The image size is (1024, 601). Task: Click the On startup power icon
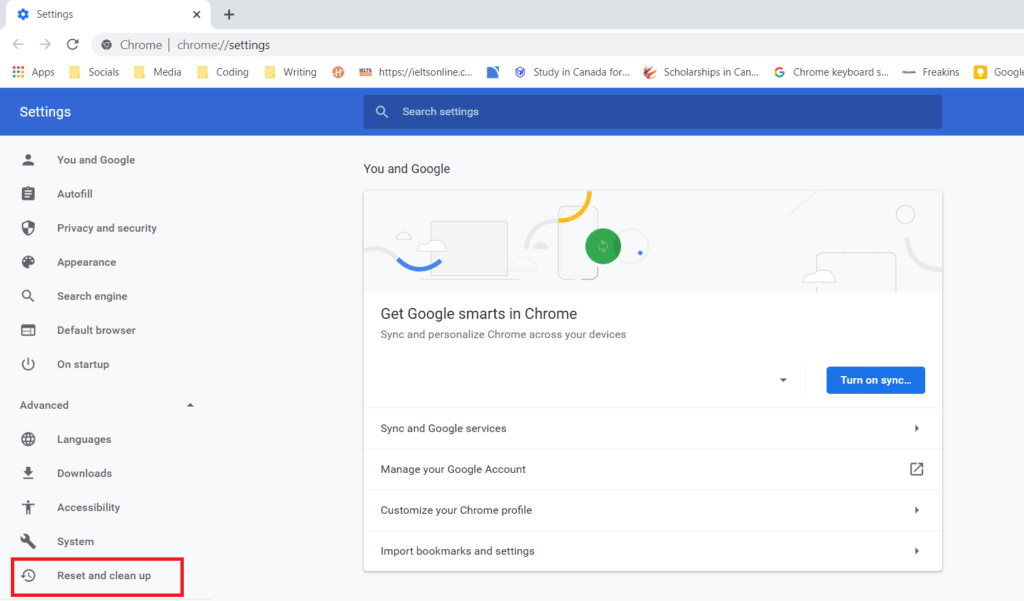28,363
